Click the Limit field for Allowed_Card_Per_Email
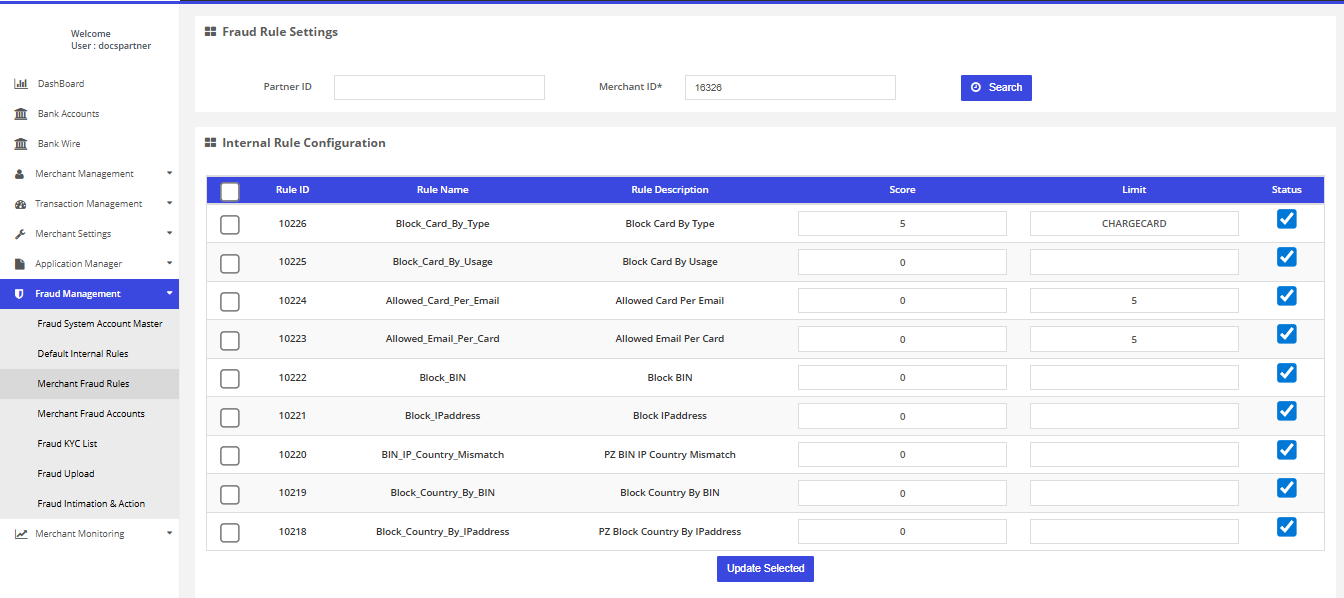Screen dimensions: 1344x598 (x=1134, y=301)
